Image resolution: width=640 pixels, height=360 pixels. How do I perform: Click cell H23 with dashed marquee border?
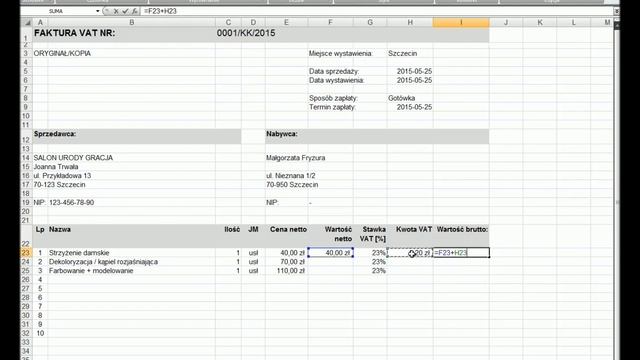point(410,253)
